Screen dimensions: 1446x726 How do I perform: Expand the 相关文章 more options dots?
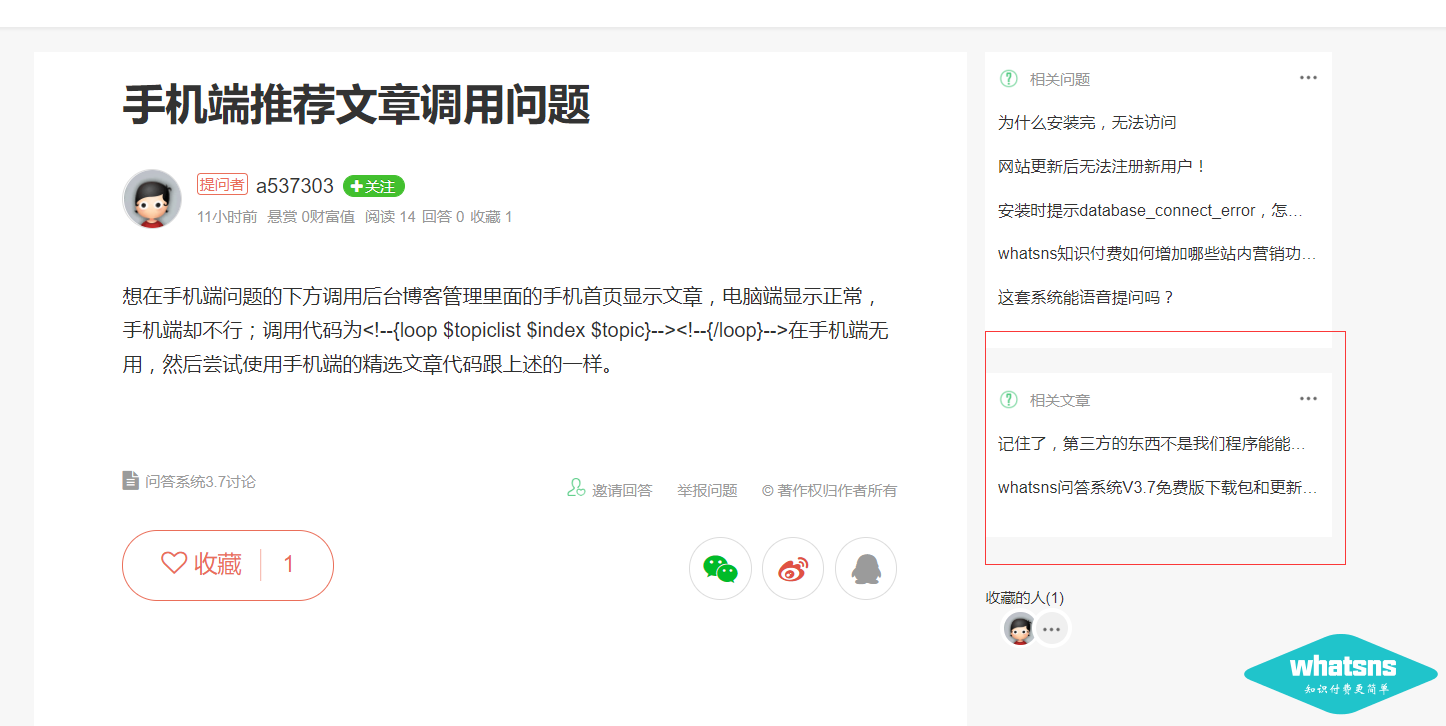1308,399
